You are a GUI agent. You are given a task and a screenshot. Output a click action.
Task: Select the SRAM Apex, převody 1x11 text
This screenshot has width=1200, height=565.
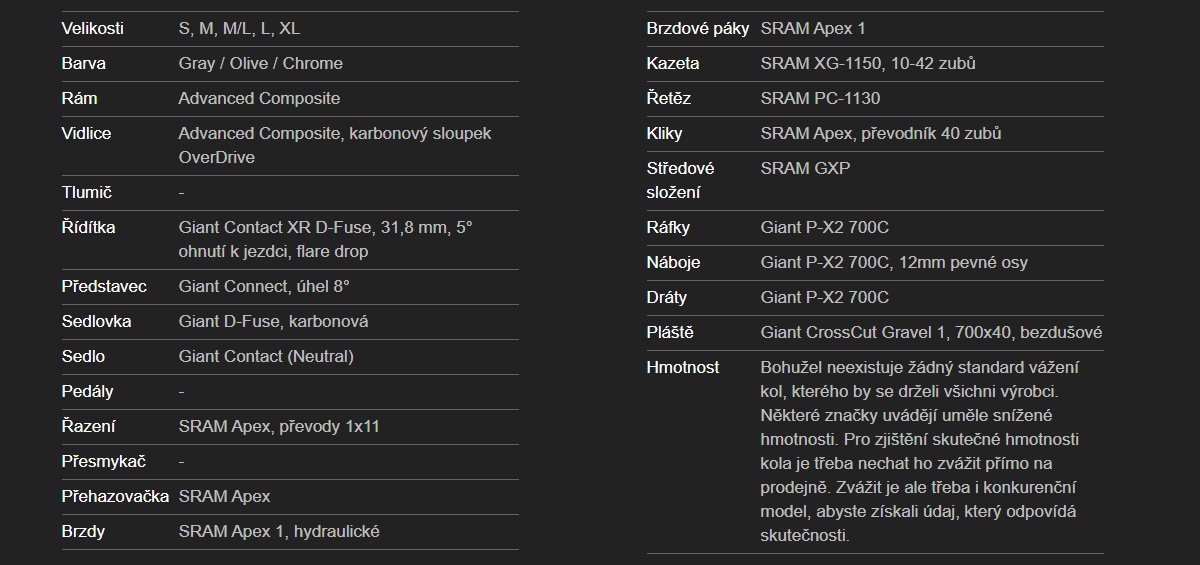[x=279, y=426]
